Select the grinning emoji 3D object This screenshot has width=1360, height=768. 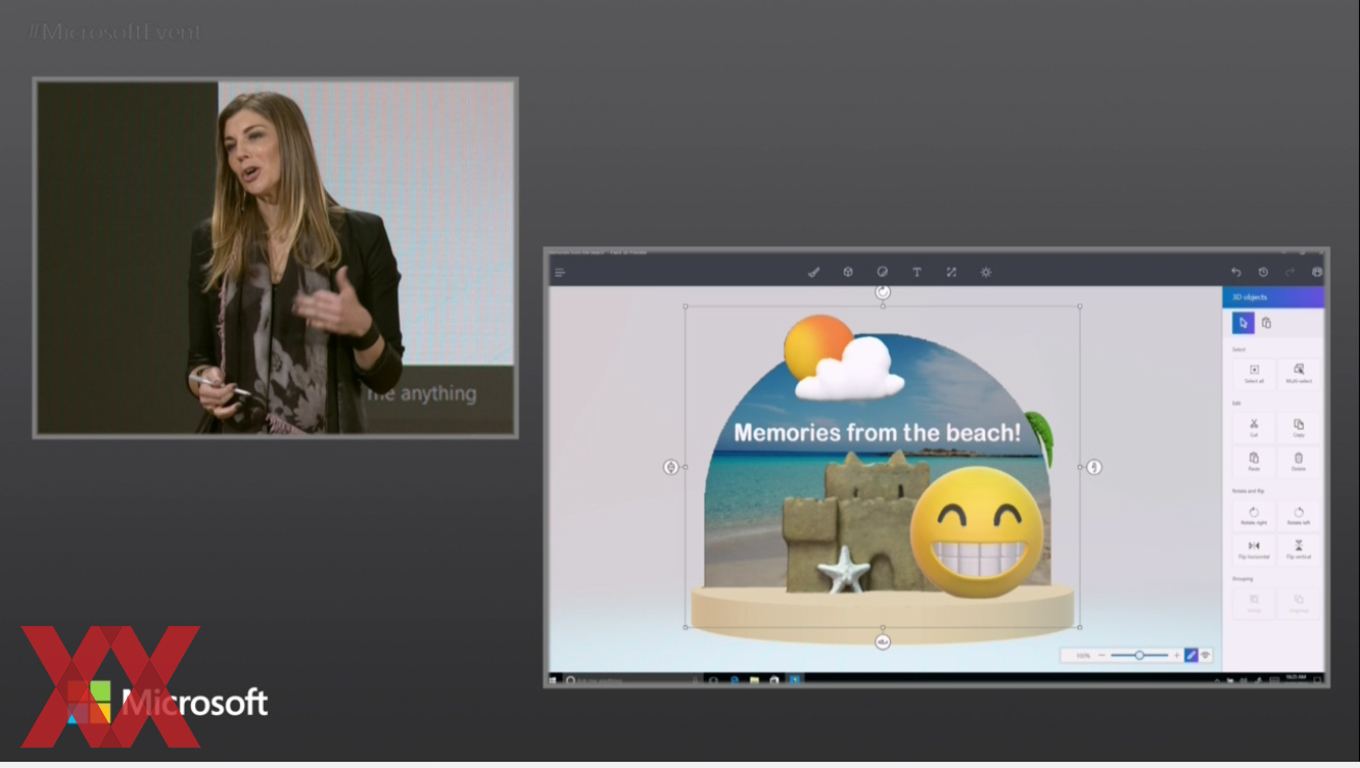[x=977, y=532]
